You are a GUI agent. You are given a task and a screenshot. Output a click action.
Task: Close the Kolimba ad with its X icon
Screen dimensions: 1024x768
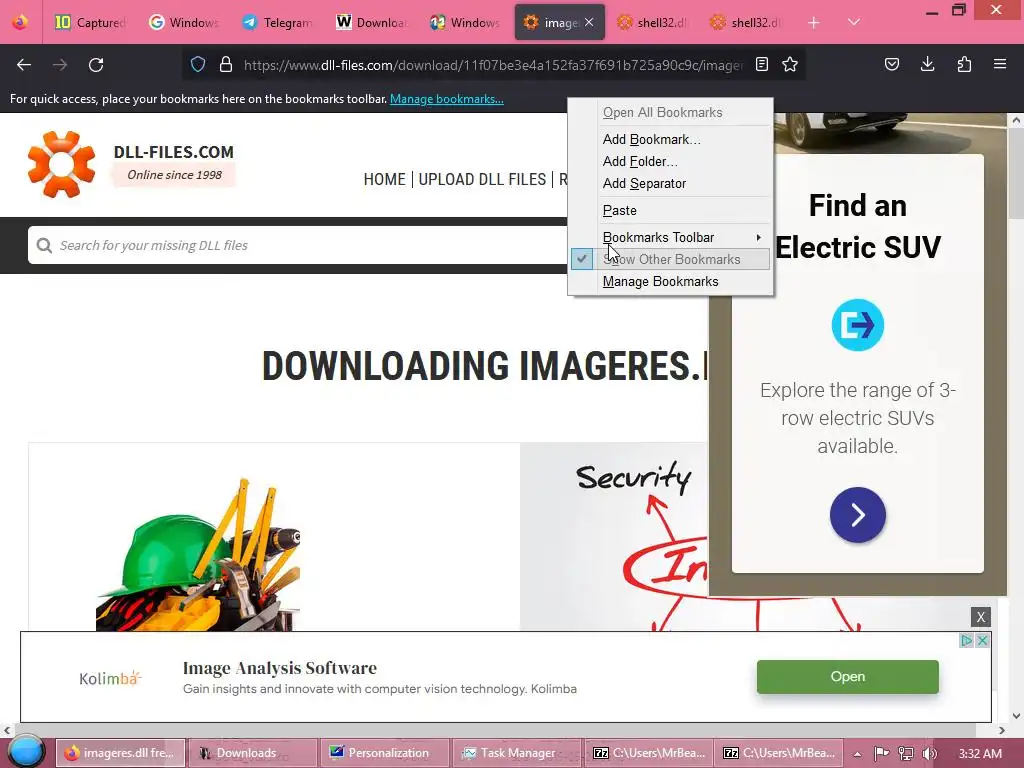[x=982, y=641]
